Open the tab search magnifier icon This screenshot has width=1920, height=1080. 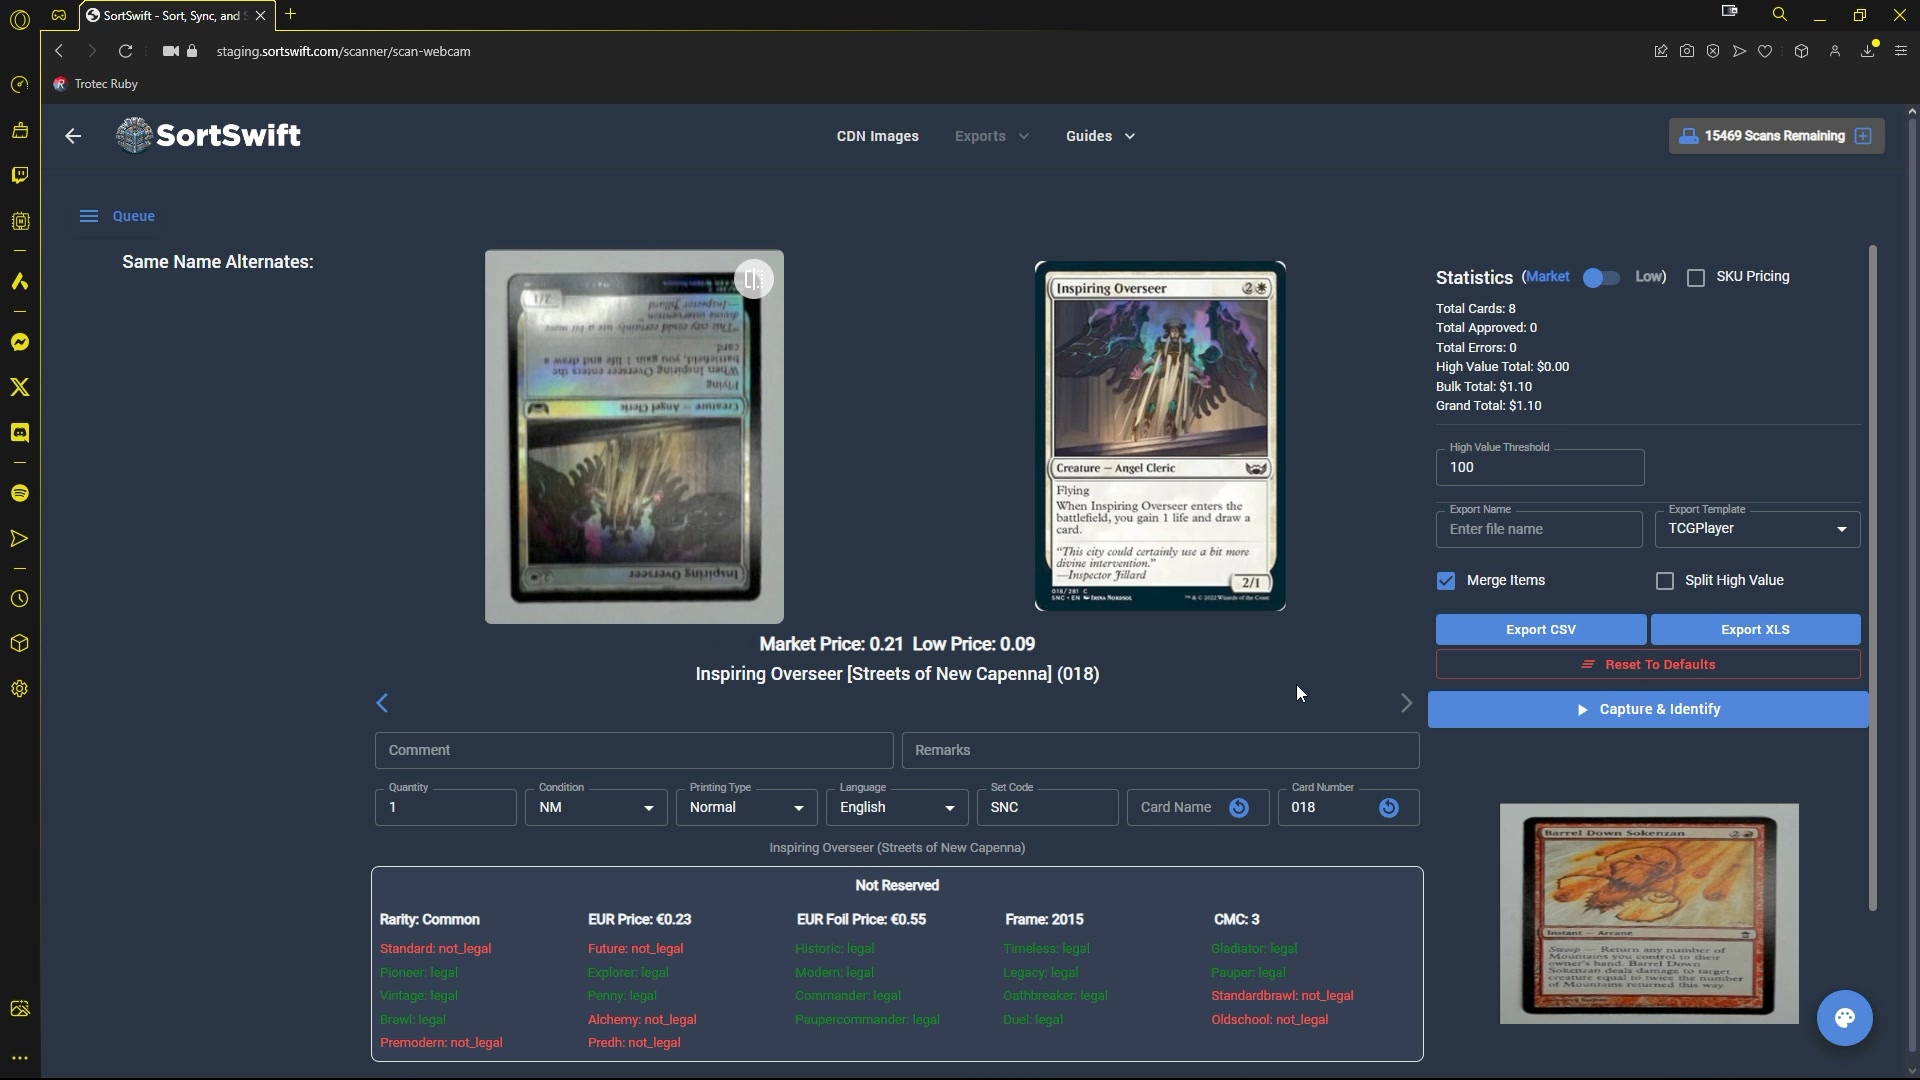click(x=1779, y=15)
